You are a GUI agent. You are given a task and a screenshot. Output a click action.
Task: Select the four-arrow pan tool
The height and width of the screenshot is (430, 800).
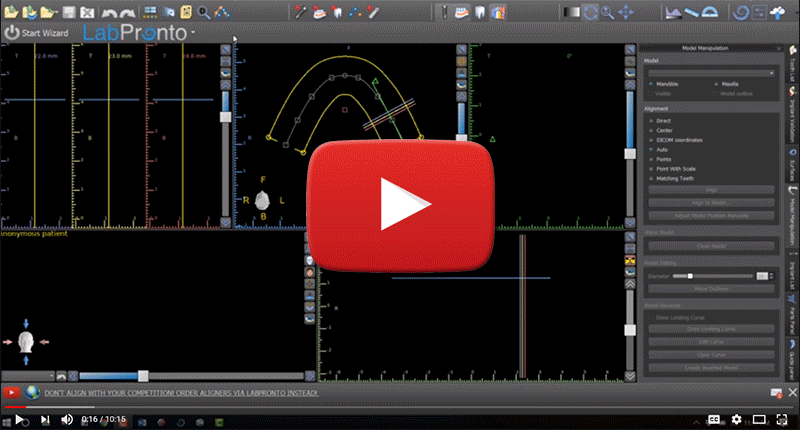626,12
